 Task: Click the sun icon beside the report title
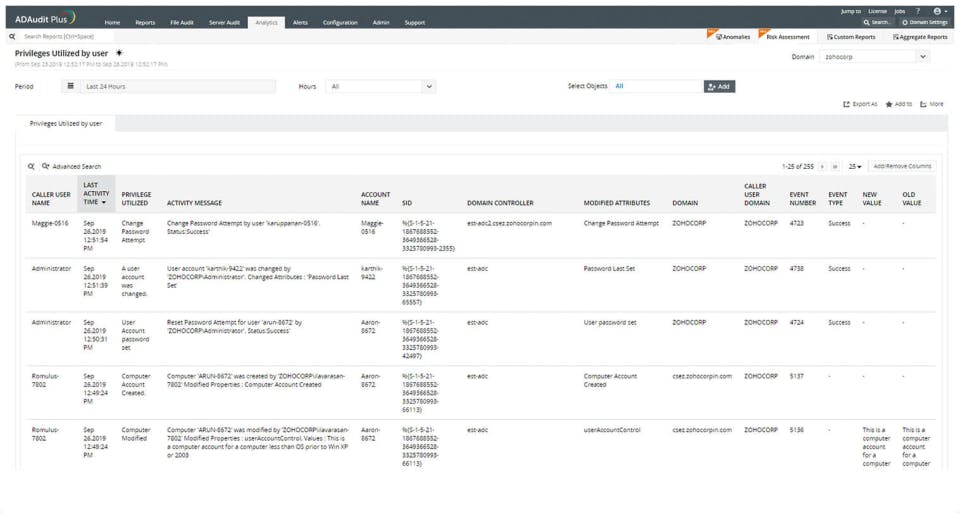[120, 53]
